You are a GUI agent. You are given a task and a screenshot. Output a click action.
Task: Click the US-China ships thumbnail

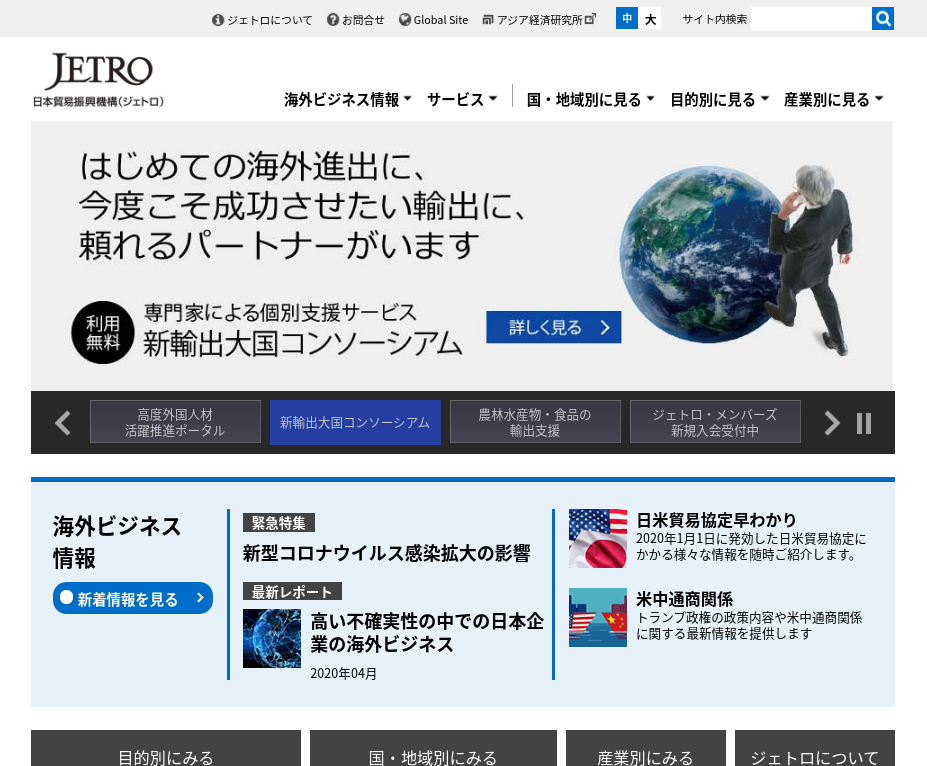(x=598, y=617)
